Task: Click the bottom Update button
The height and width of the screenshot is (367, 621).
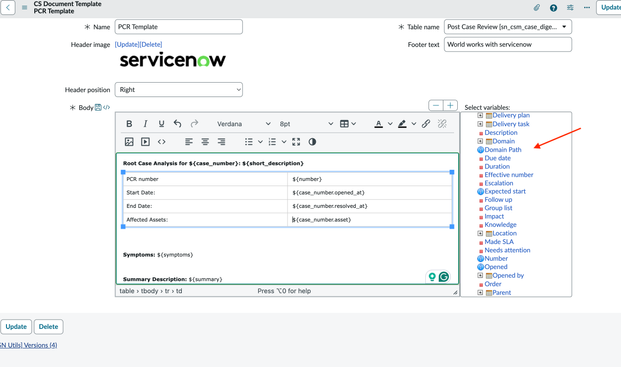Action: (x=16, y=327)
